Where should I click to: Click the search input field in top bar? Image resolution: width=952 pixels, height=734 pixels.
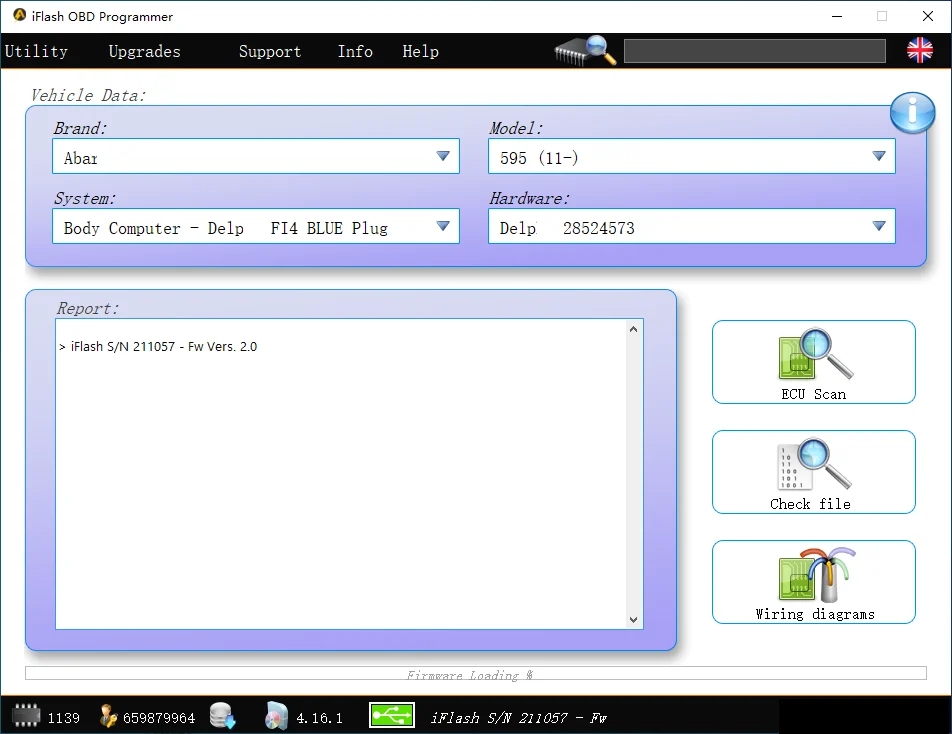pos(755,51)
